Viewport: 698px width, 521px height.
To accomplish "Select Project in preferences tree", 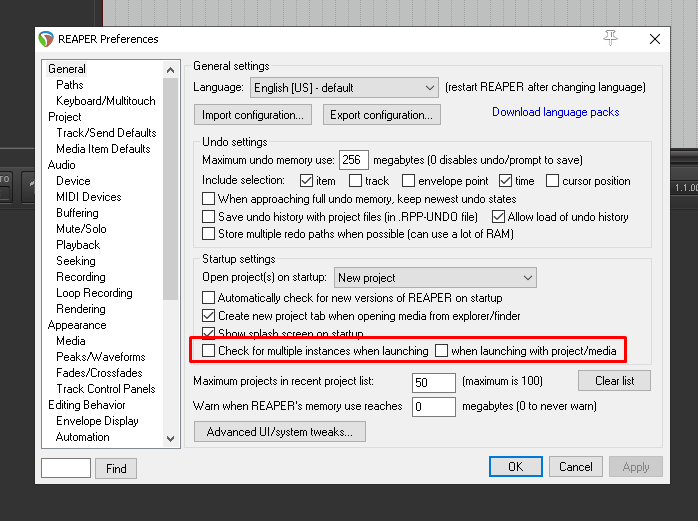I will tap(65, 117).
